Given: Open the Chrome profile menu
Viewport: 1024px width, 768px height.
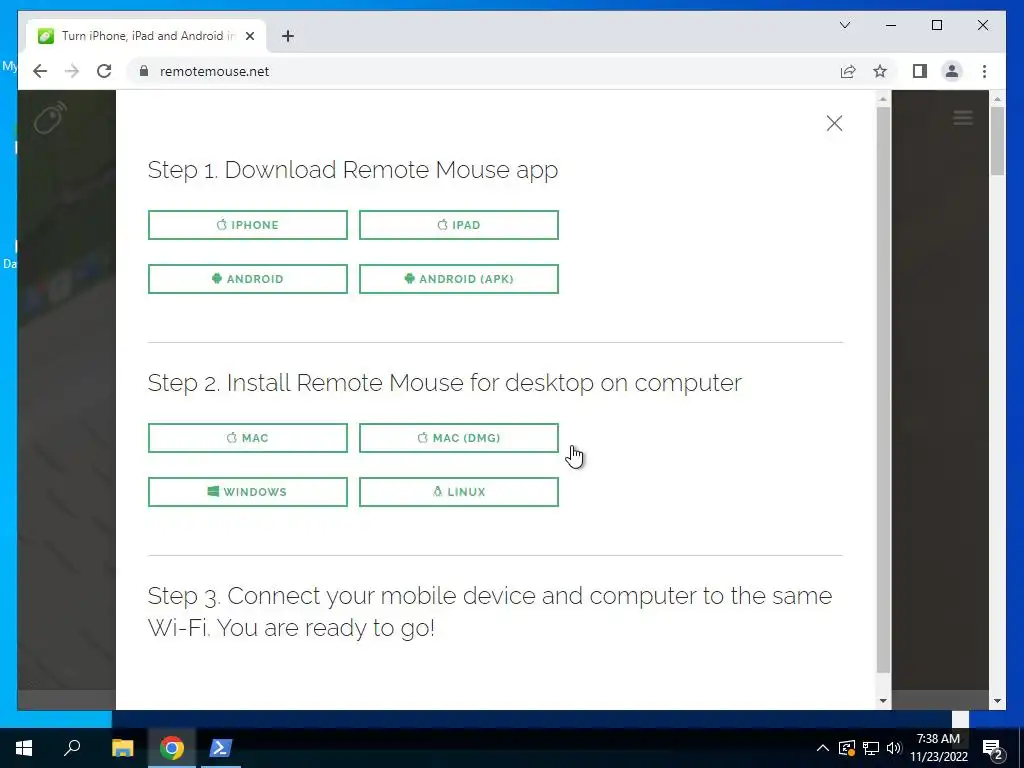Looking at the screenshot, I should (952, 71).
